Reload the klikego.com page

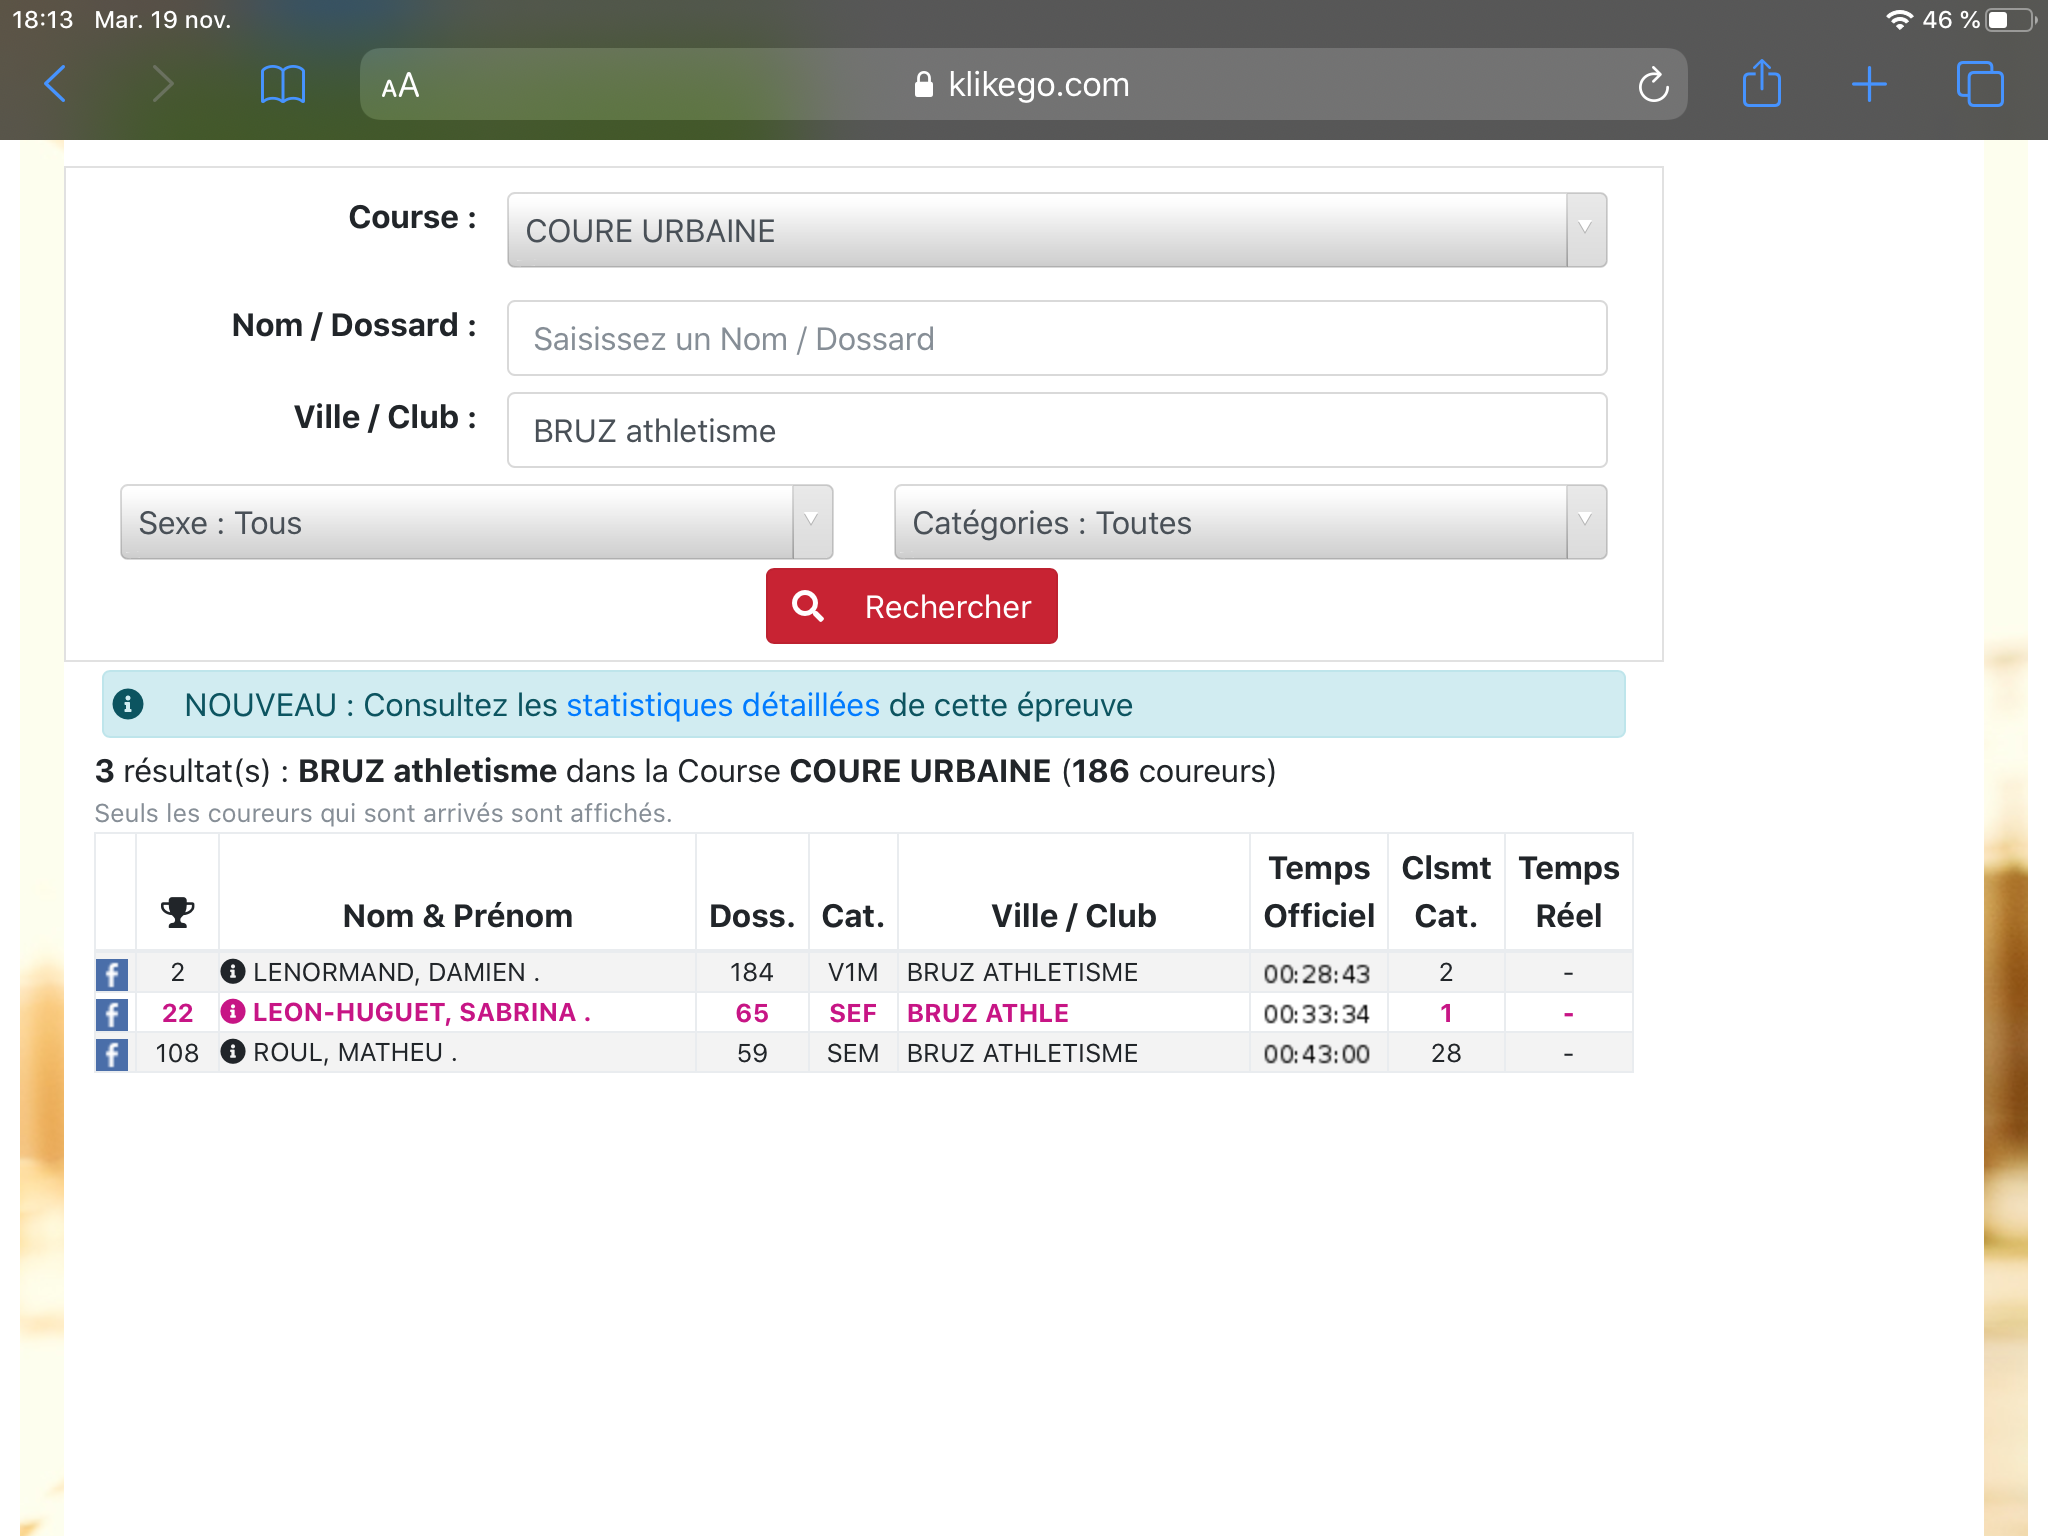click(x=1653, y=85)
